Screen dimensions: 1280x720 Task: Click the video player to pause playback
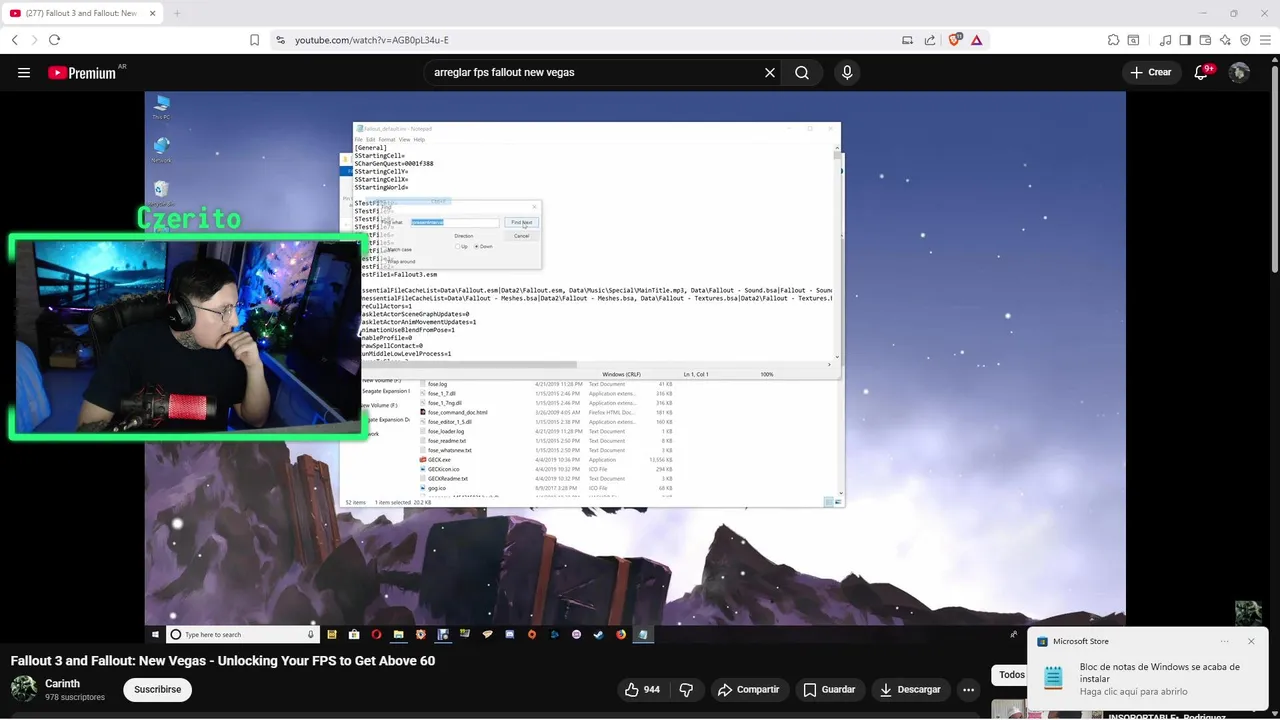(x=635, y=366)
